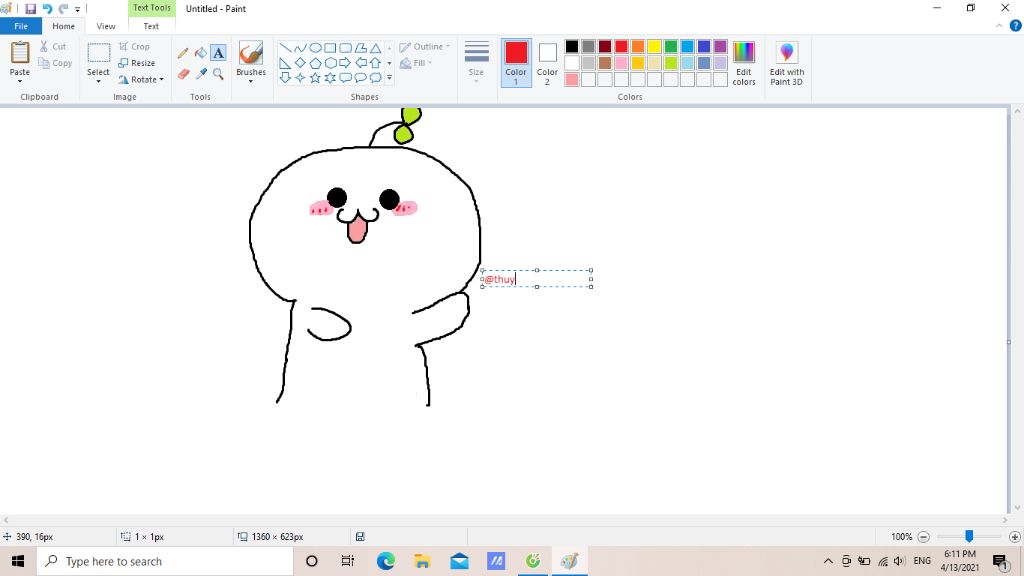The height and width of the screenshot is (576, 1024).
Task: Choose the Right arrow shape
Action: point(345,63)
